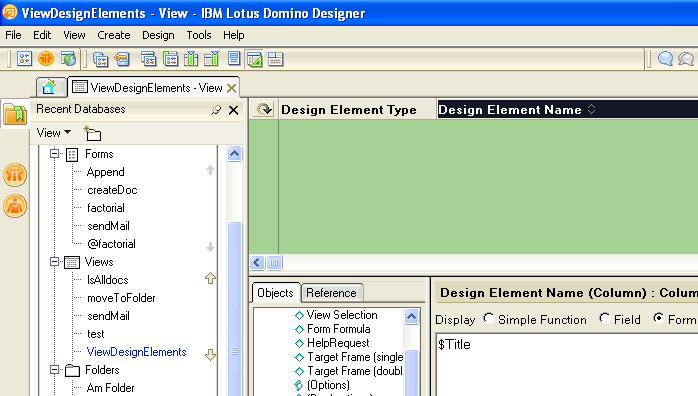This screenshot has height=396, width=698.
Task: Open the View dropdown in Recent Databases
Action: click(x=53, y=133)
